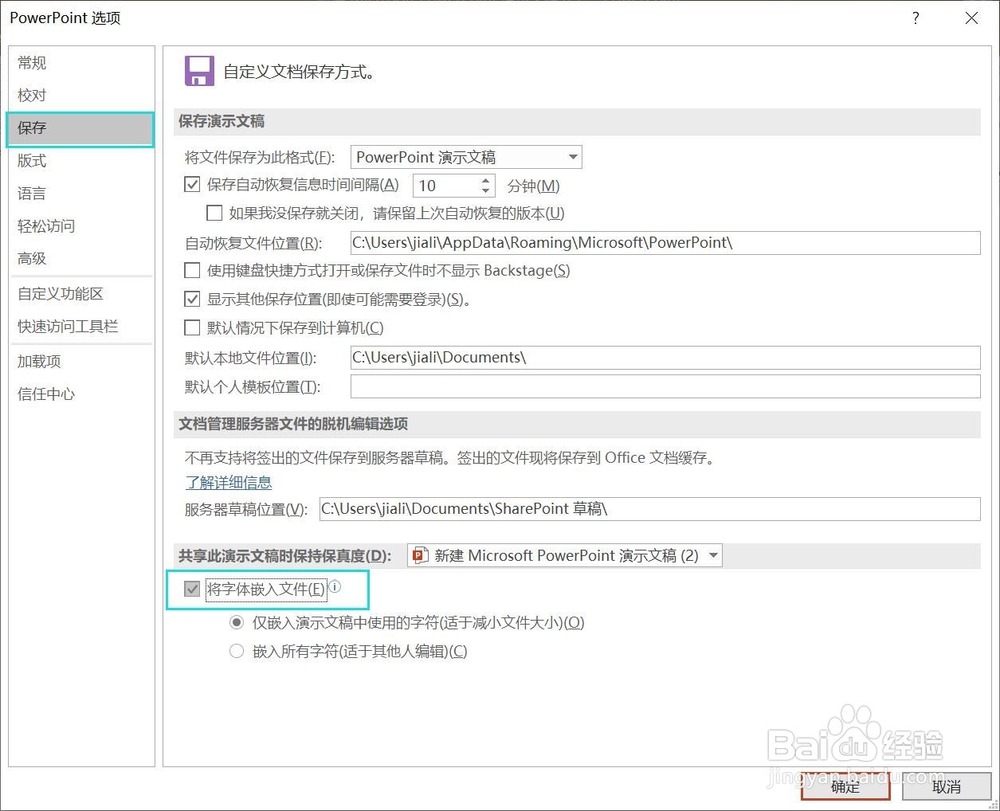
Task: Toggle 显示其他保存位置 checkbox
Action: coord(192,299)
